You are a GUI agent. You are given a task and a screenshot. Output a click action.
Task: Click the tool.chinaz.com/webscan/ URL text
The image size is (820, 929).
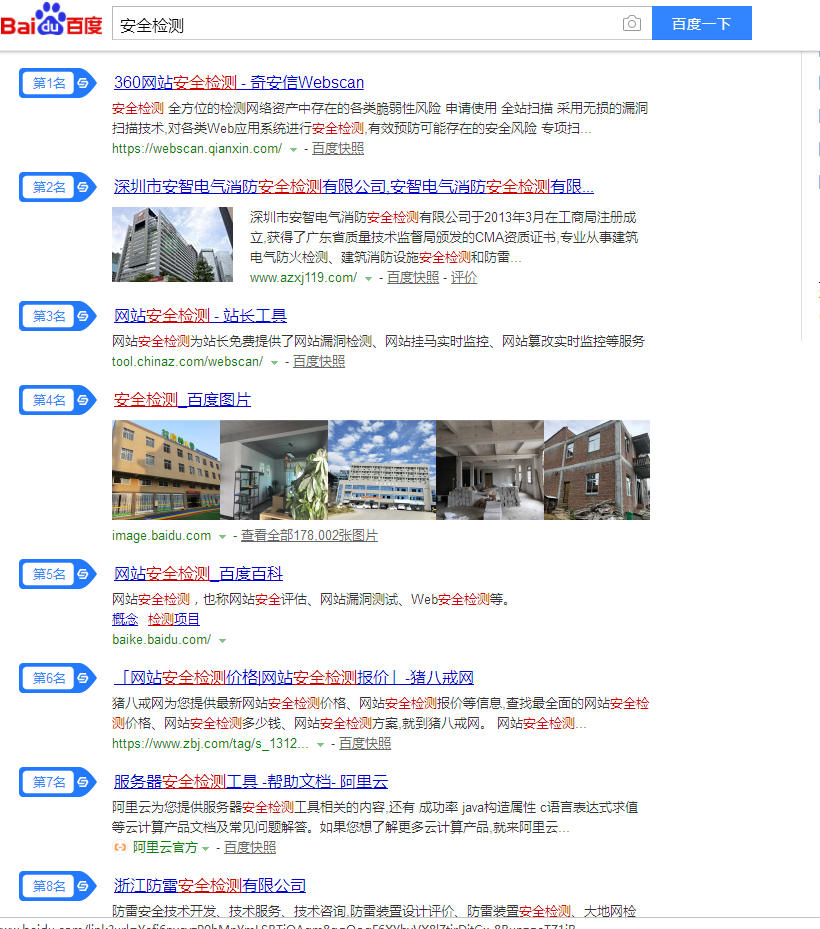click(x=188, y=361)
